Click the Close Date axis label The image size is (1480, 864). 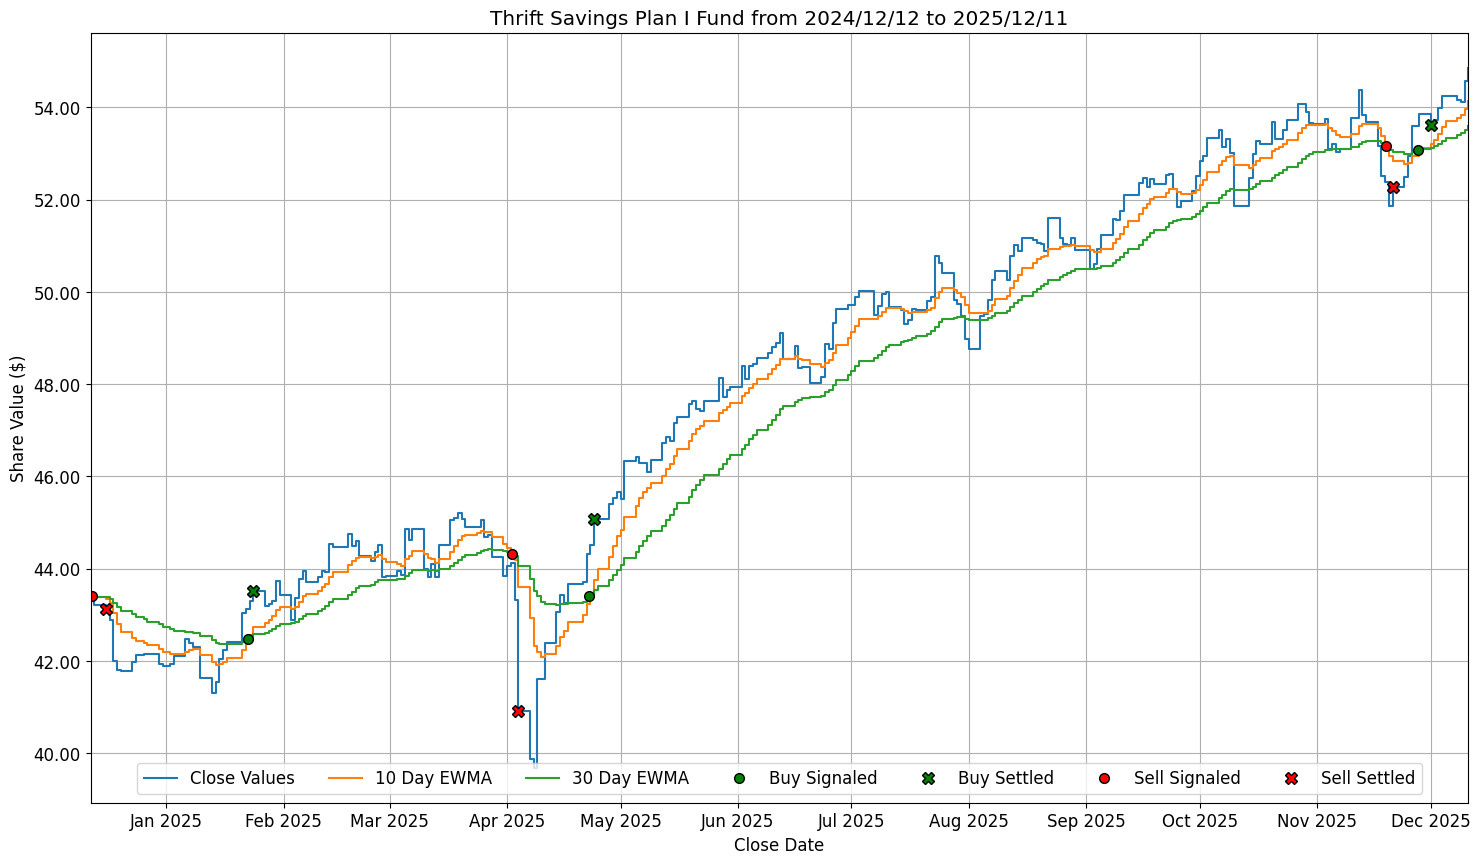click(778, 845)
